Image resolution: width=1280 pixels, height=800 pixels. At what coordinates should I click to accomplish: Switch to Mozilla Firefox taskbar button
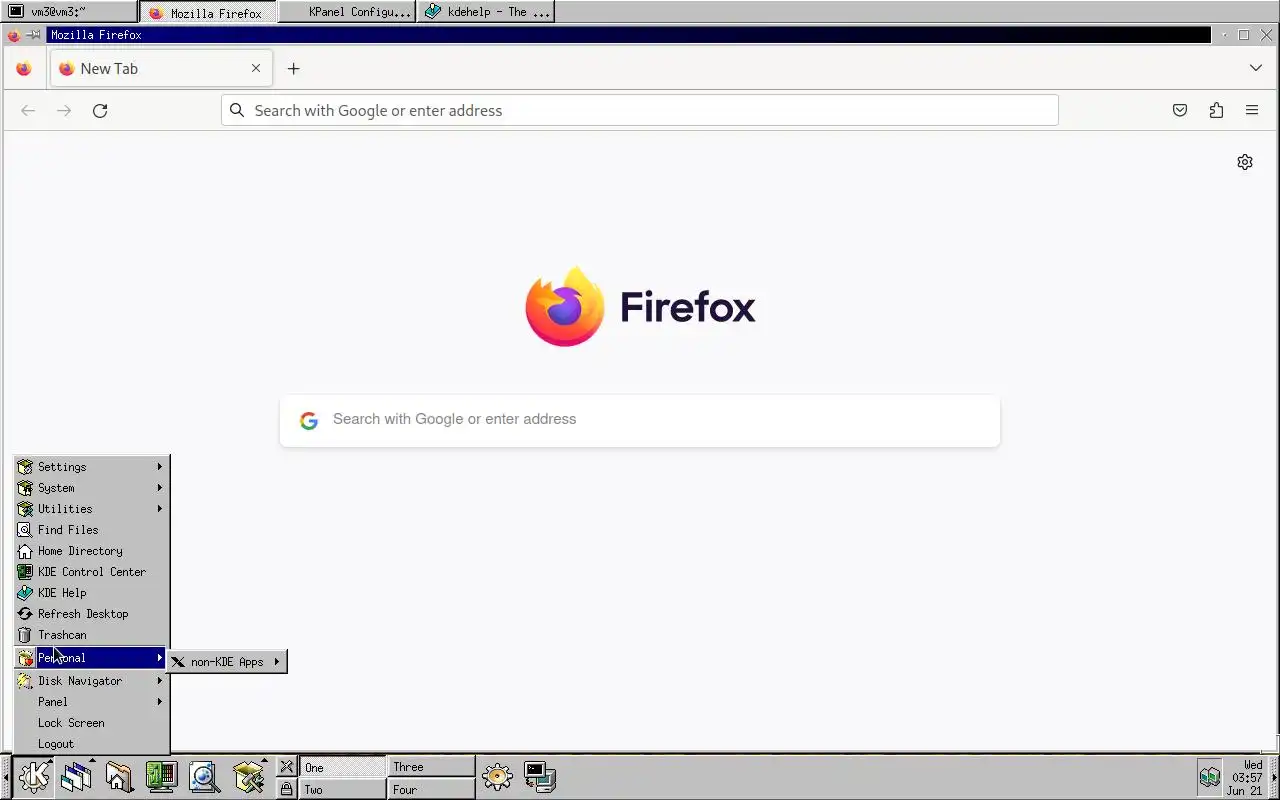[208, 12]
